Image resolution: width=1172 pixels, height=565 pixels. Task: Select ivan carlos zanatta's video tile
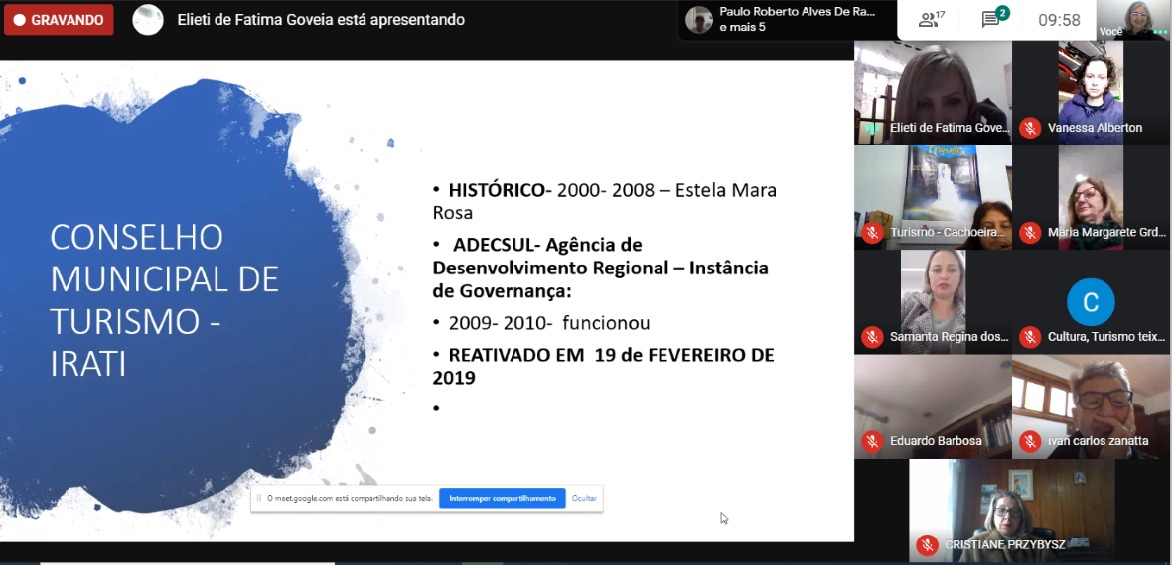point(1091,407)
